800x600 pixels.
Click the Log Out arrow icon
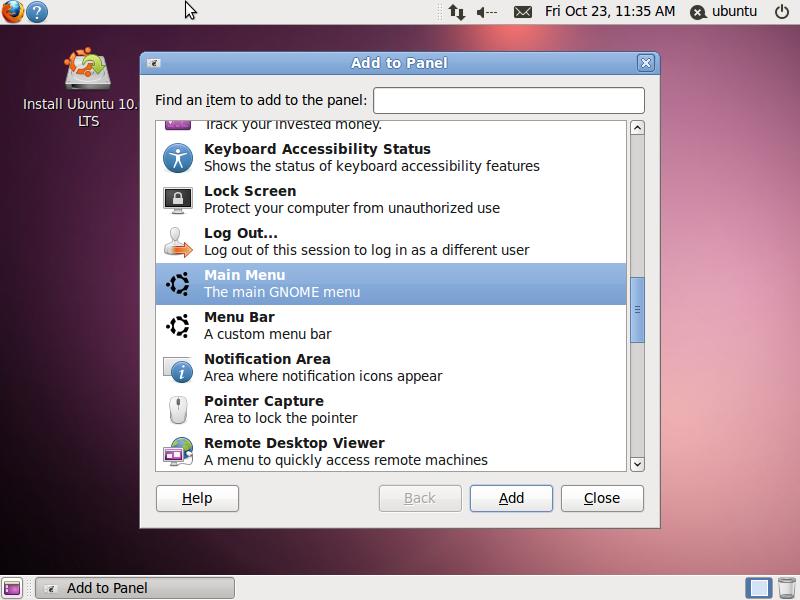click(178, 242)
